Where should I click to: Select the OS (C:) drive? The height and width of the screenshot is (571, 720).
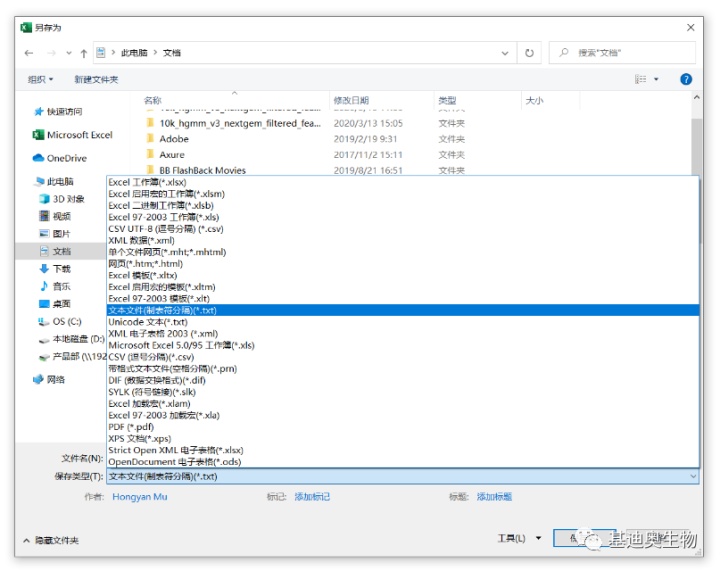60,322
